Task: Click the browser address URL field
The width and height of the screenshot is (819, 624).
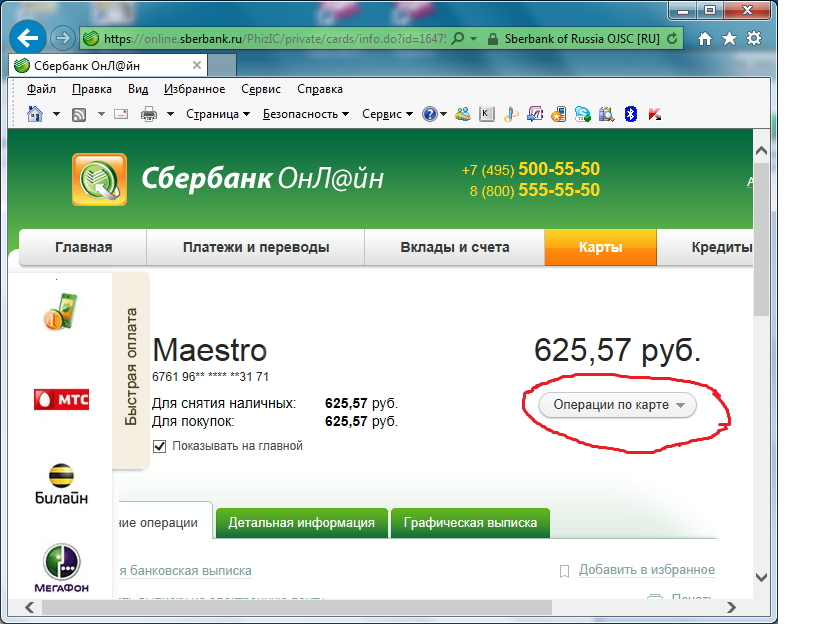Action: point(274,39)
